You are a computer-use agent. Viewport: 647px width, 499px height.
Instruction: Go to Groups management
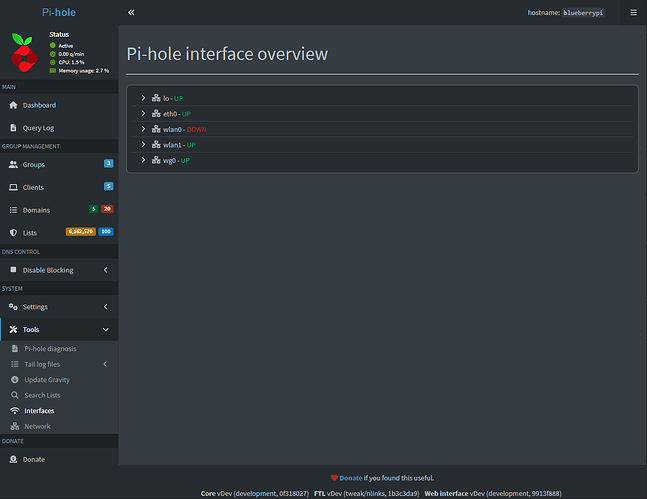pyautogui.click(x=34, y=164)
